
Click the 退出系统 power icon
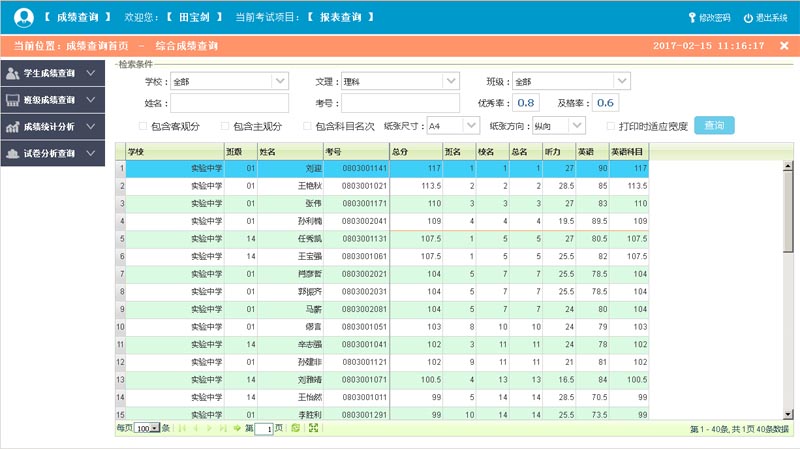pyautogui.click(x=749, y=18)
